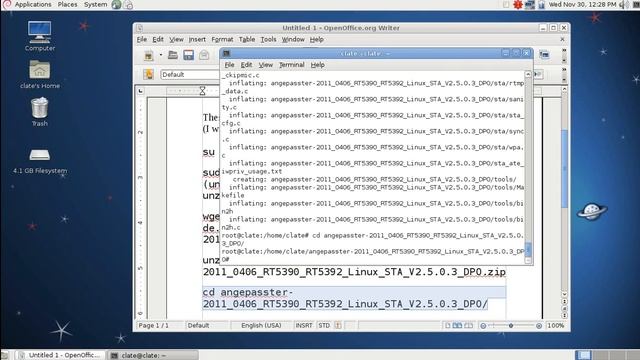The width and height of the screenshot is (640, 360).
Task: Click the Document as E-mail icon in Writer
Action: click(x=204, y=55)
